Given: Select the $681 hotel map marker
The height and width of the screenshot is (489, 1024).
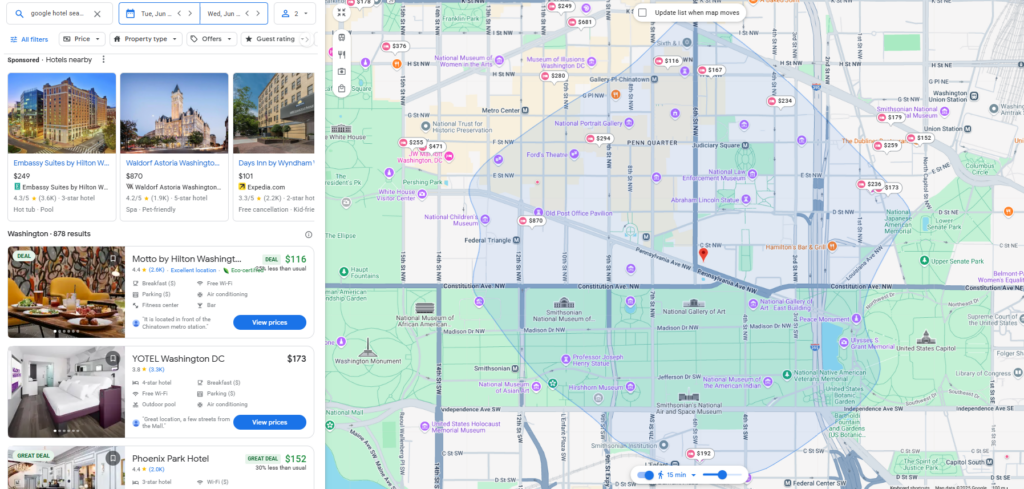Looking at the screenshot, I should pyautogui.click(x=581, y=22).
